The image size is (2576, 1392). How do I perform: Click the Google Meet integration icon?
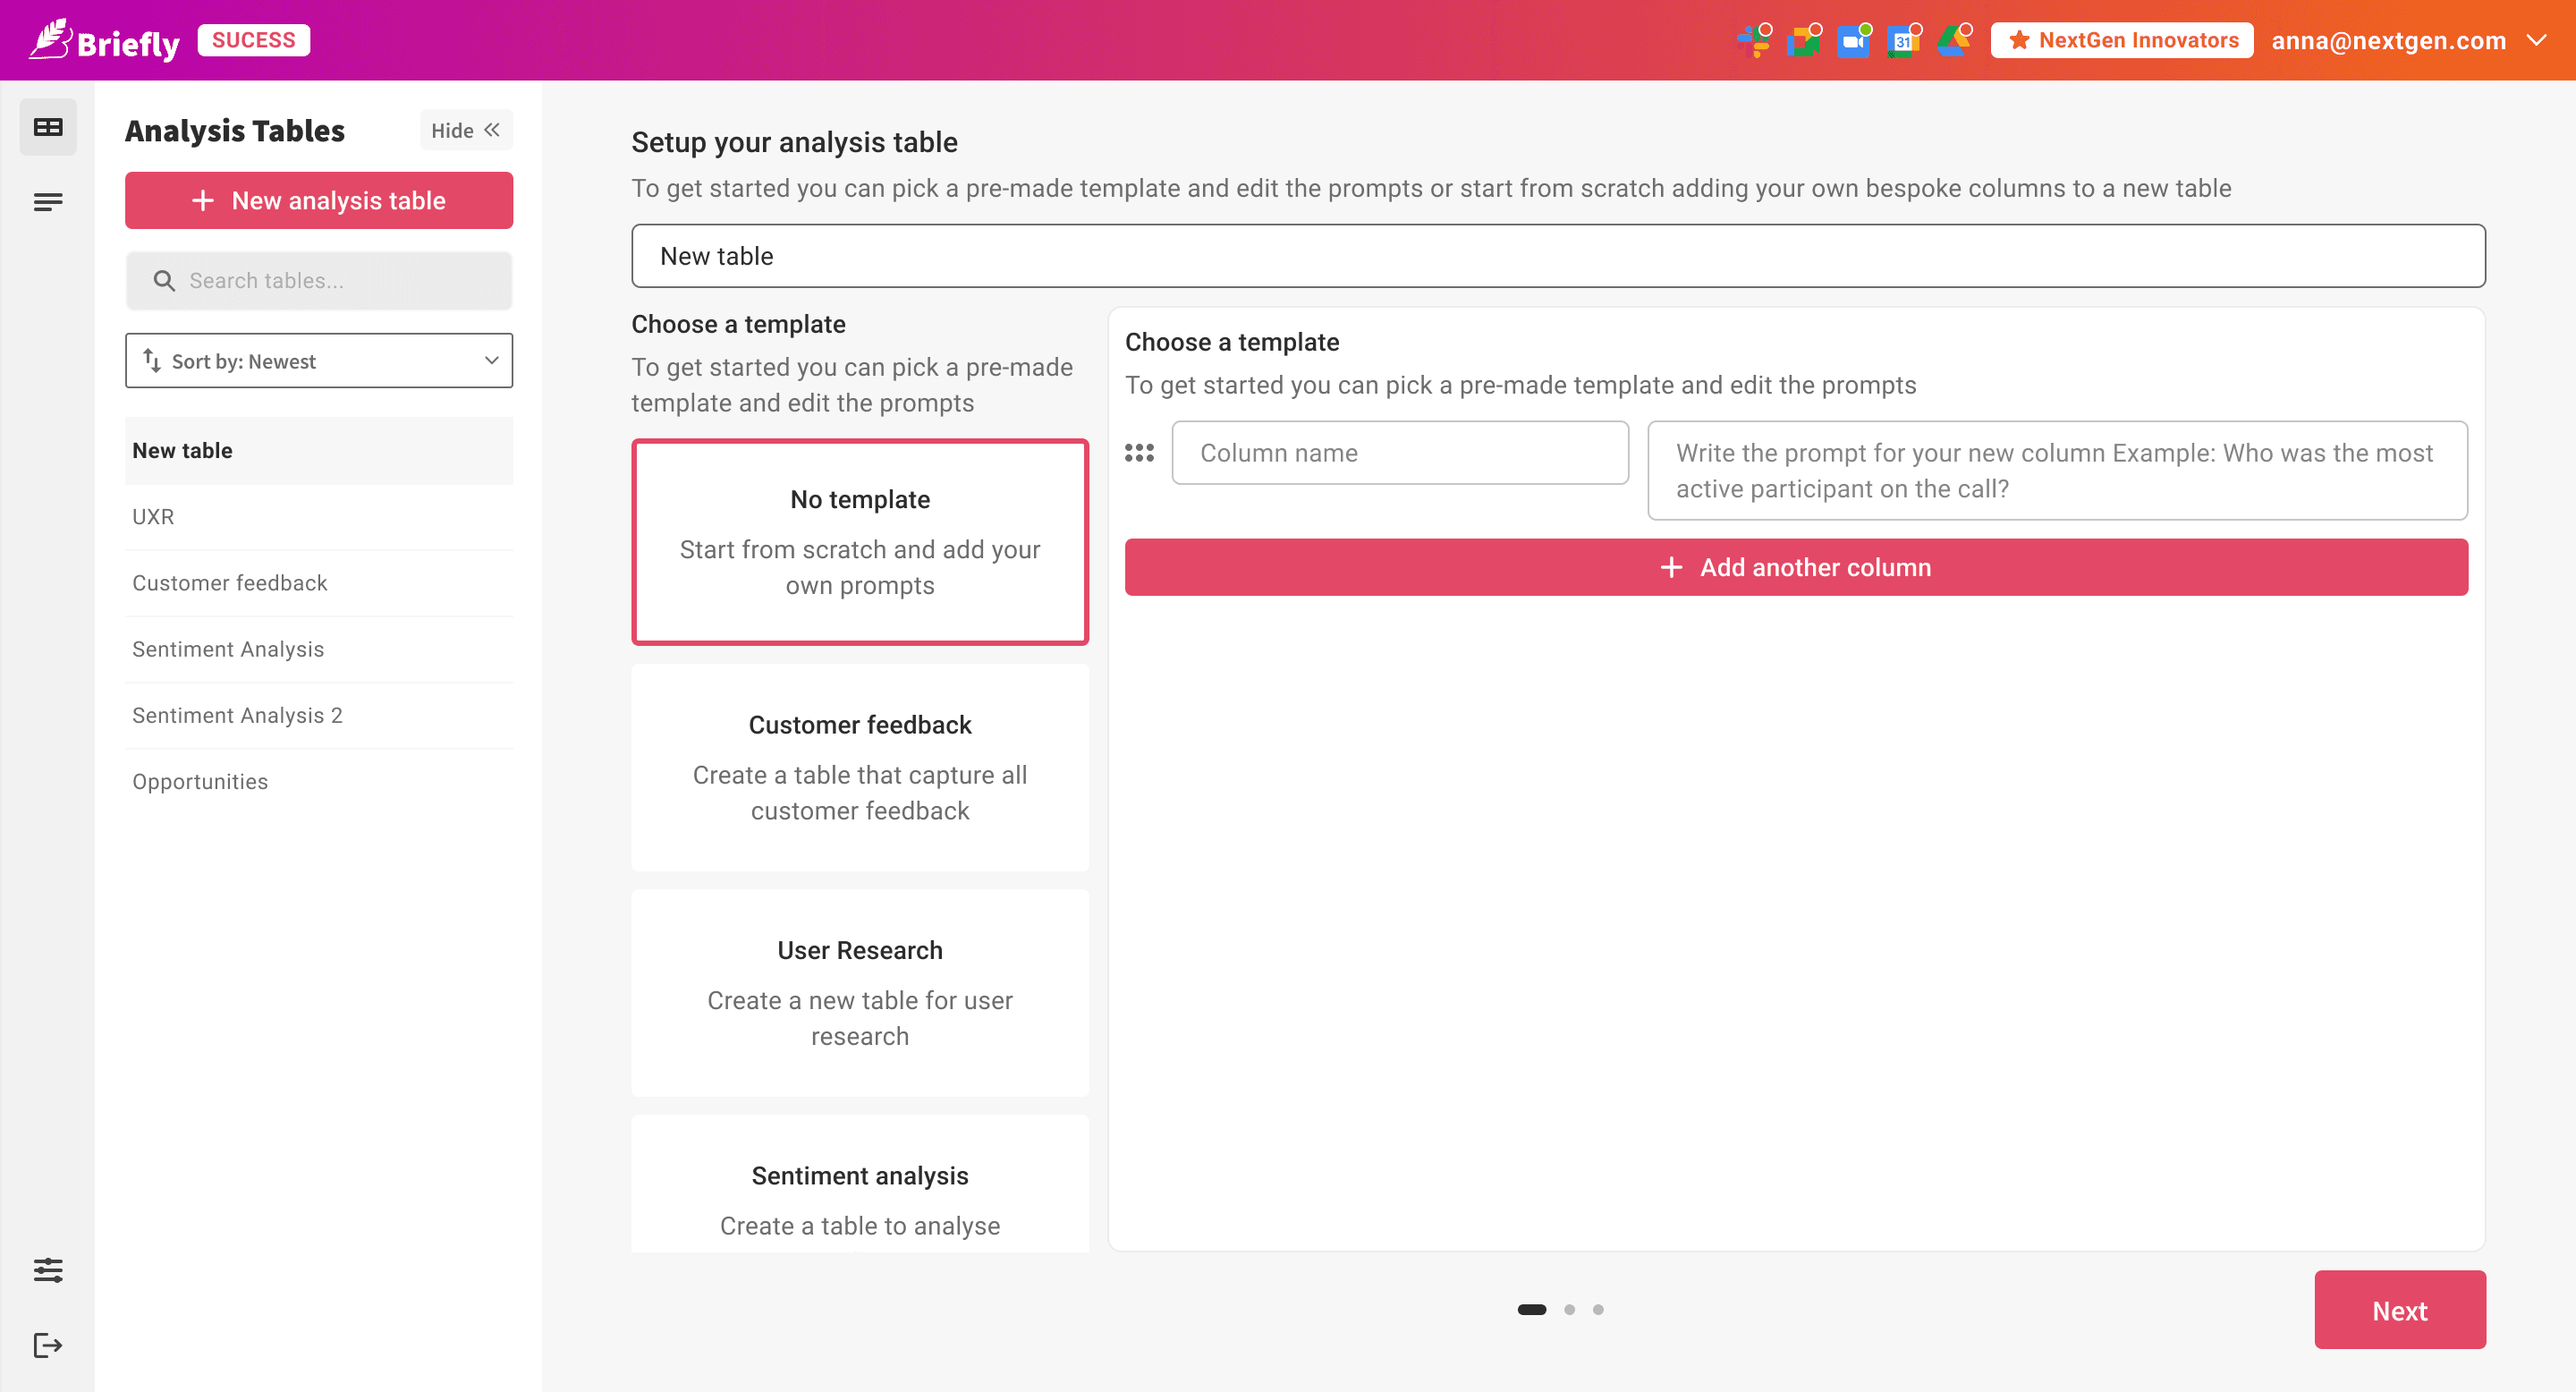[1802, 41]
